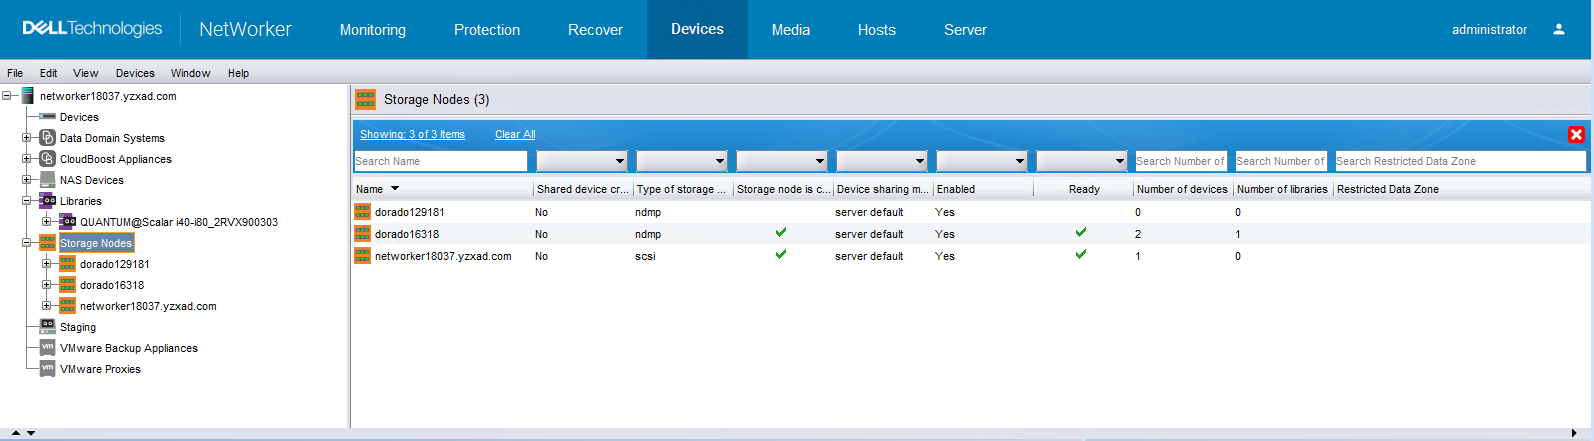
Task: Click the Devices tree node icon
Action: point(47,117)
